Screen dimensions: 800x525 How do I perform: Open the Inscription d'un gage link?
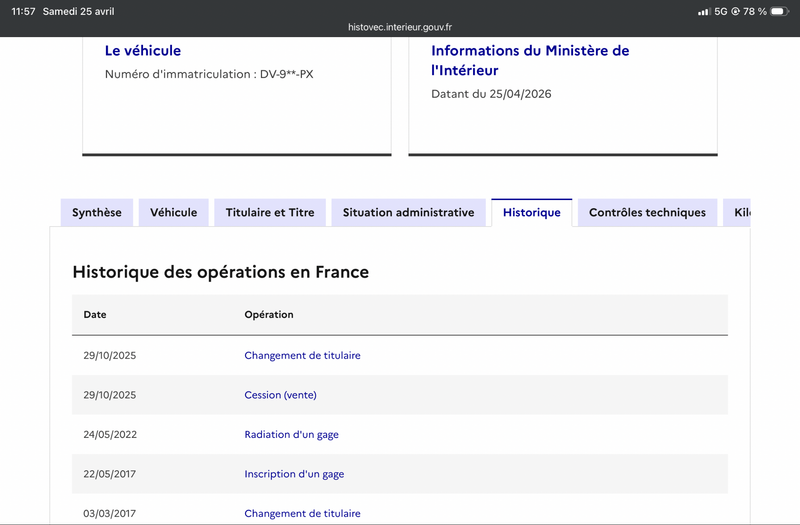pyautogui.click(x=294, y=474)
